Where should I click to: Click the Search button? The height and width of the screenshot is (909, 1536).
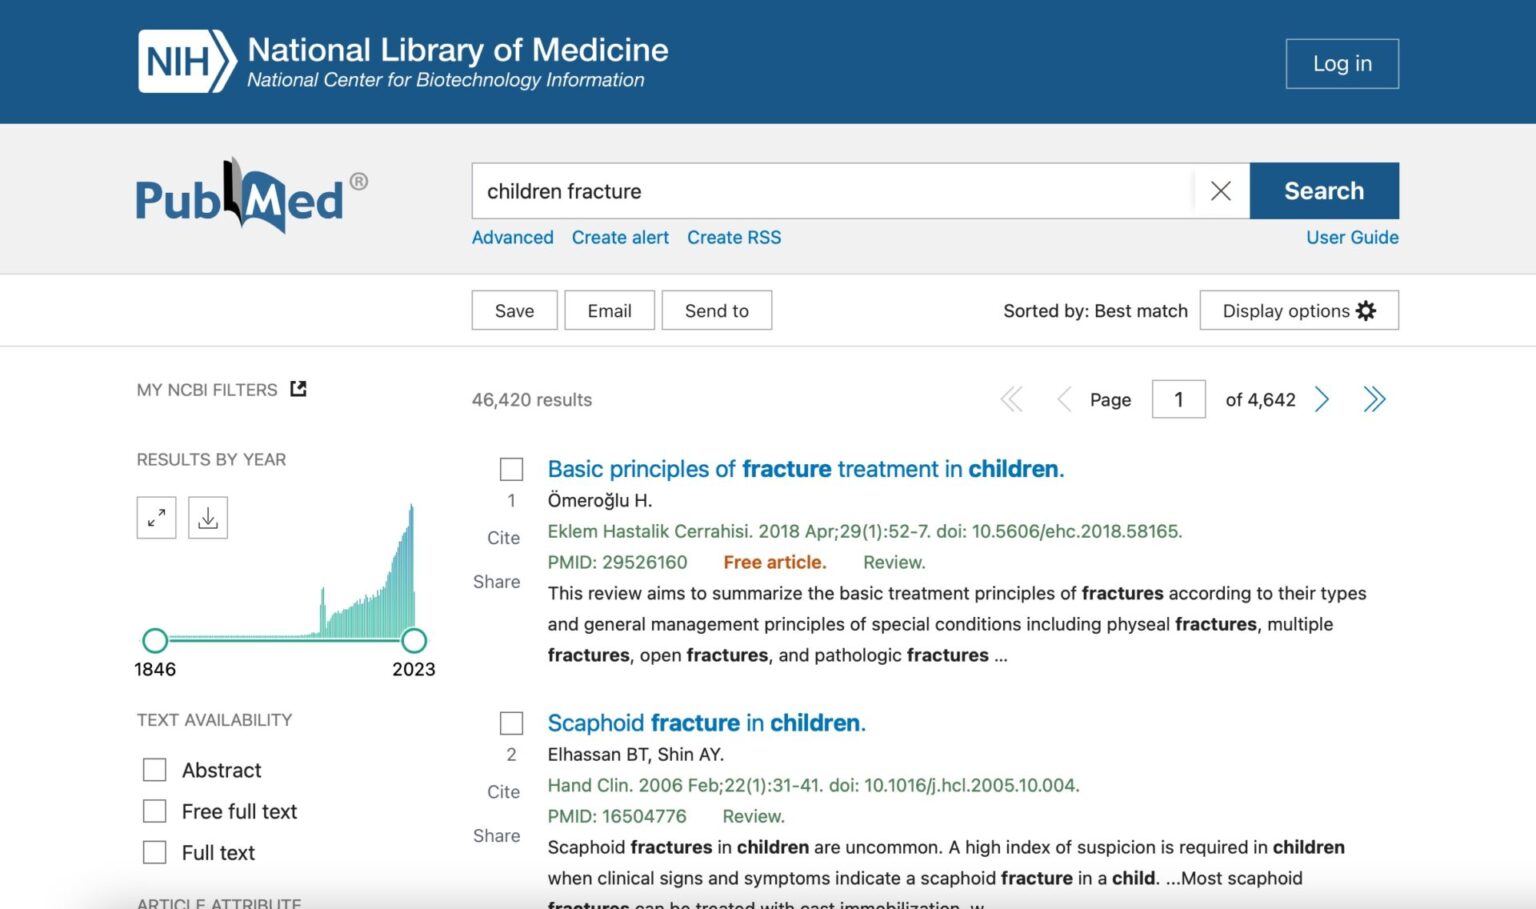point(1324,191)
